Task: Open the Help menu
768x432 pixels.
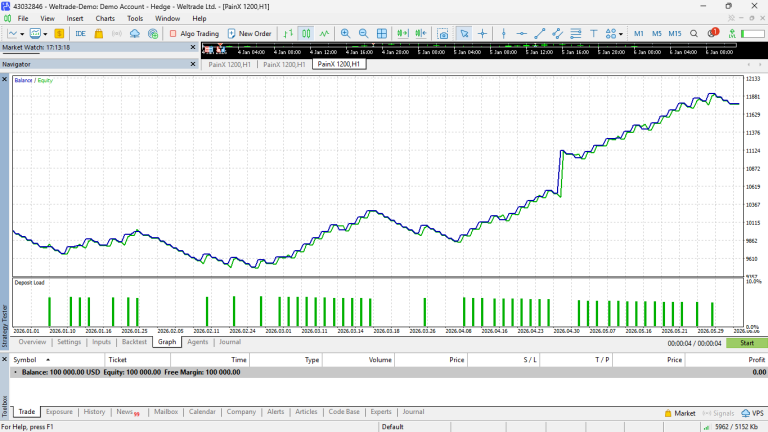Action: coord(199,19)
